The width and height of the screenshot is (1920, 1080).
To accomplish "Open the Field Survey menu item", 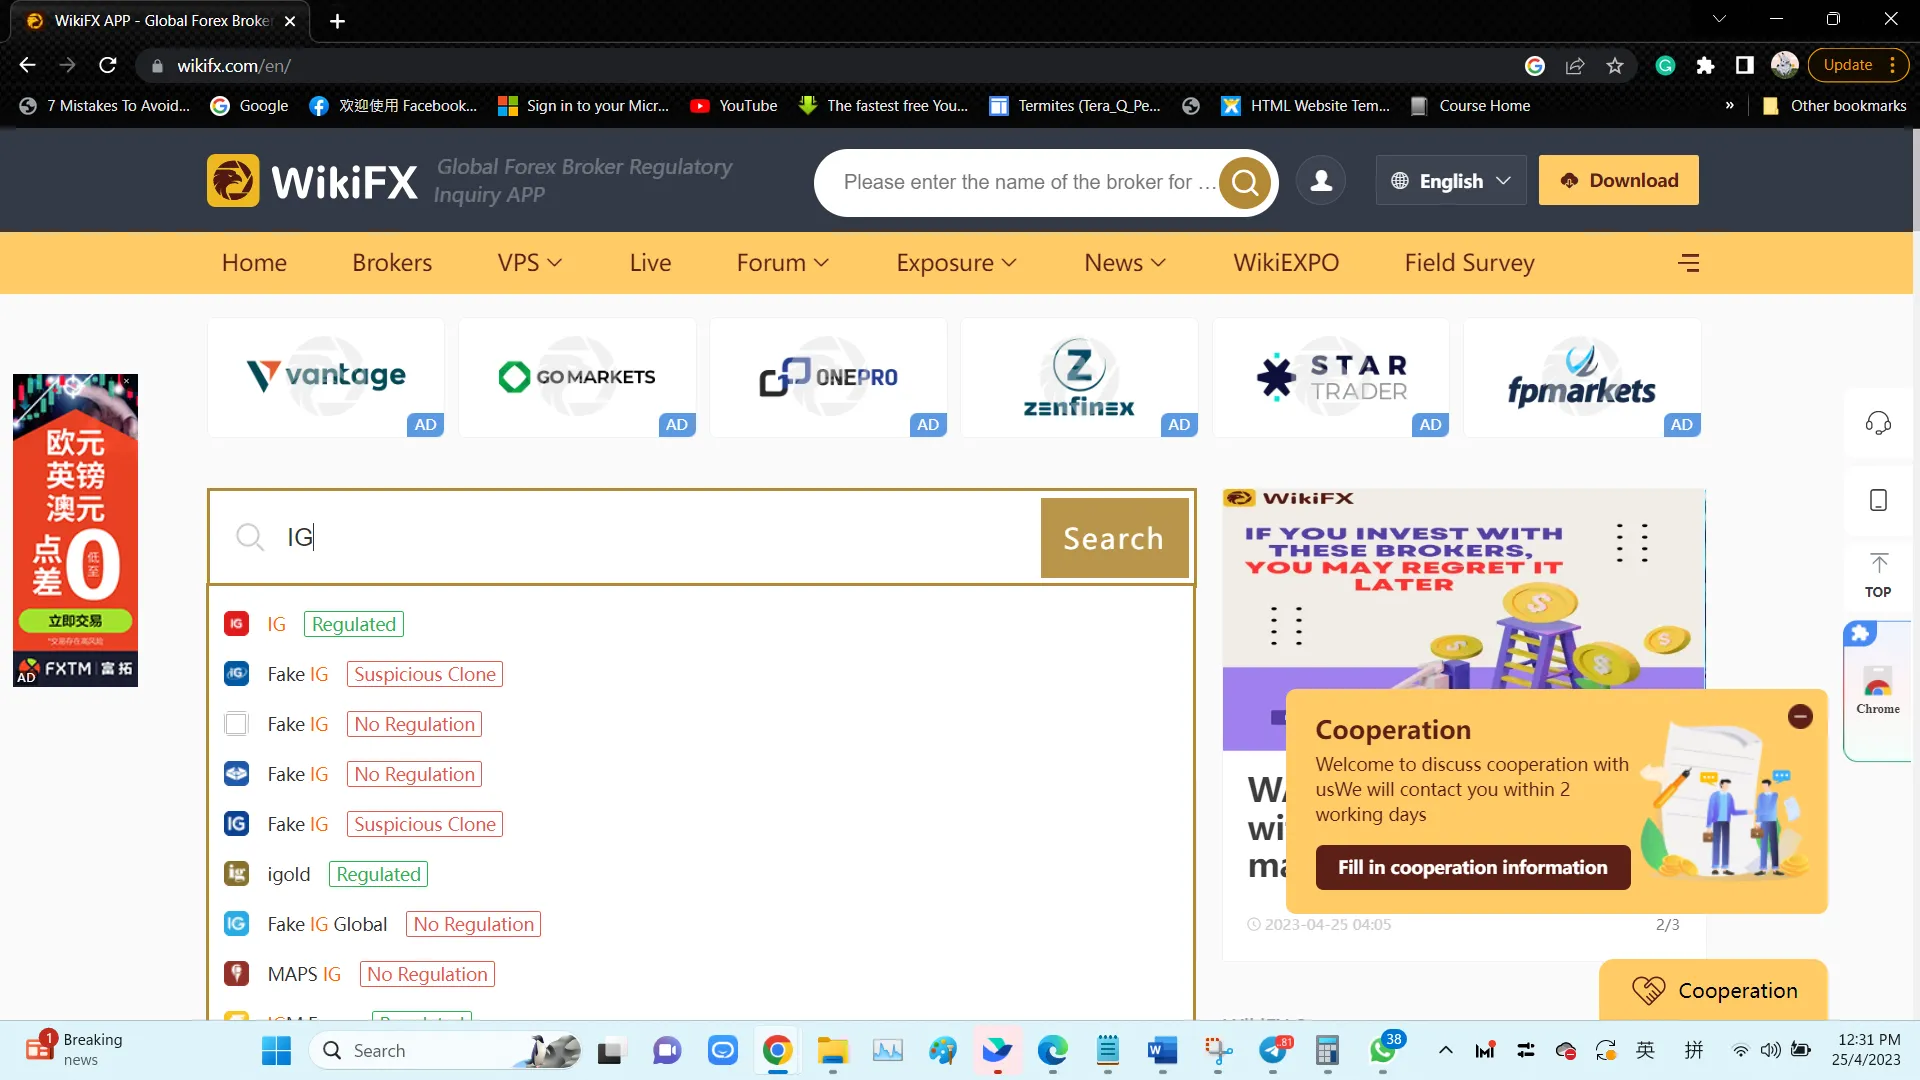I will [x=1469, y=263].
